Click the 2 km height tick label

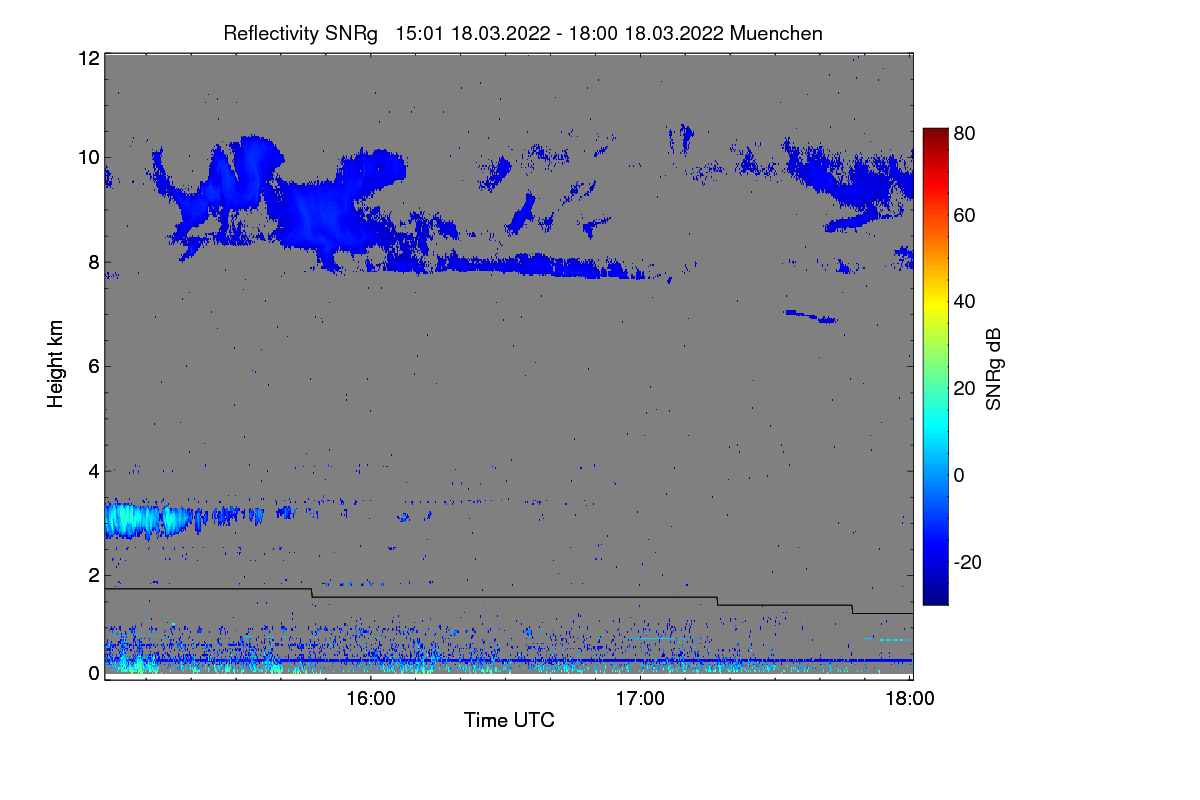(x=94, y=575)
